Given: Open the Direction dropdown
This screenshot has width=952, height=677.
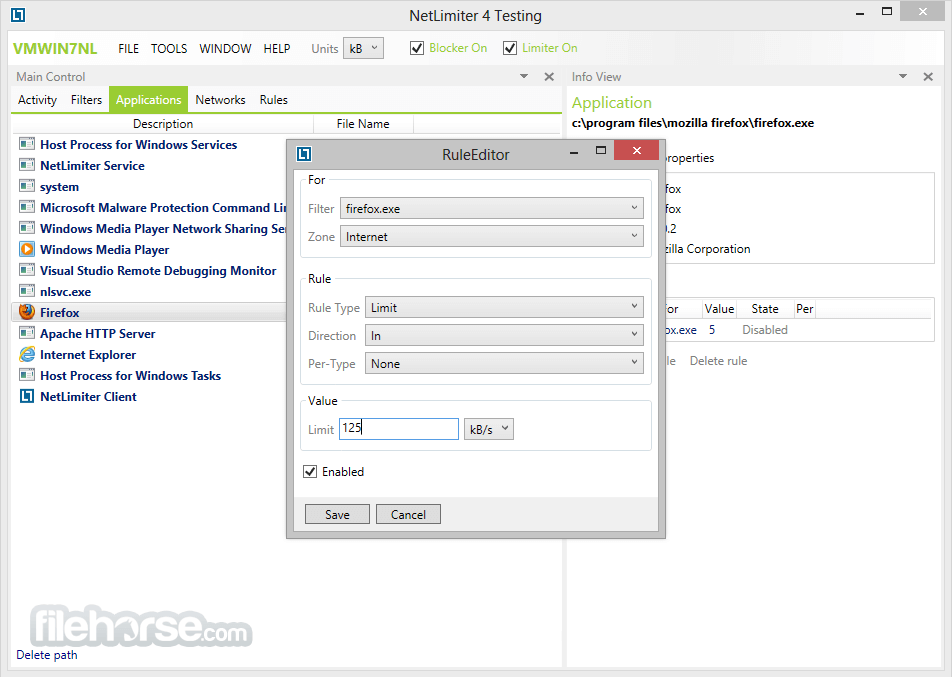Looking at the screenshot, I should pos(504,335).
